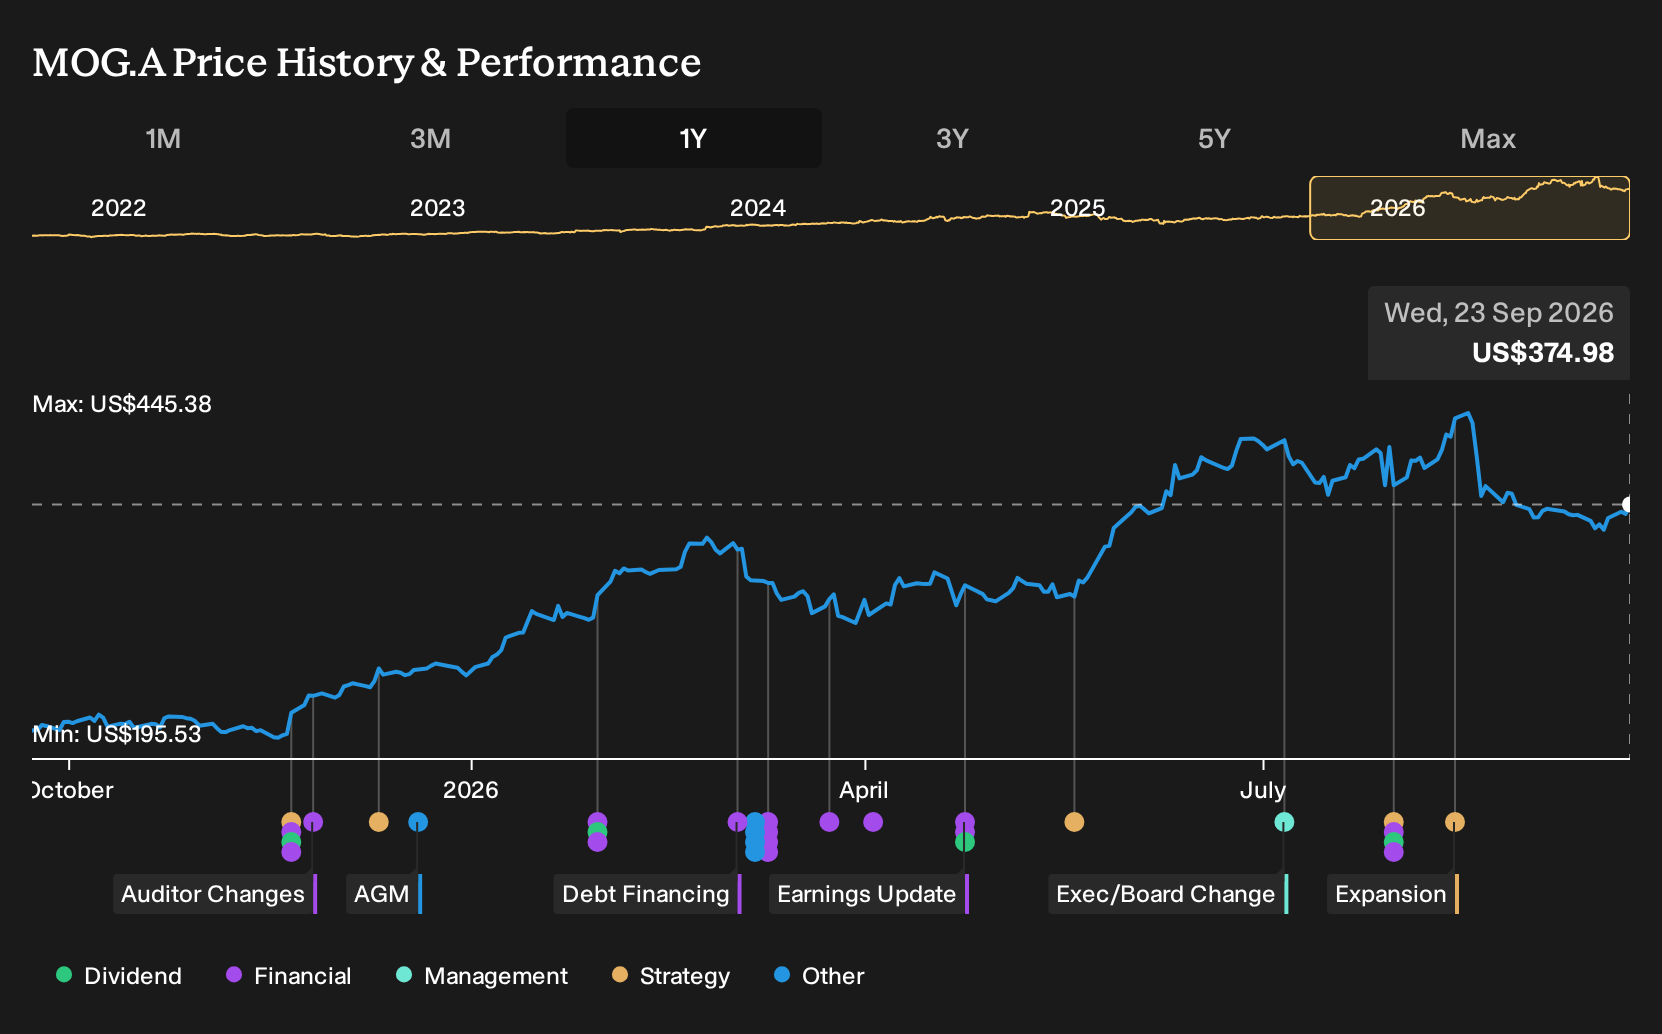
Task: Open the Debt Financing event label
Action: click(x=648, y=894)
